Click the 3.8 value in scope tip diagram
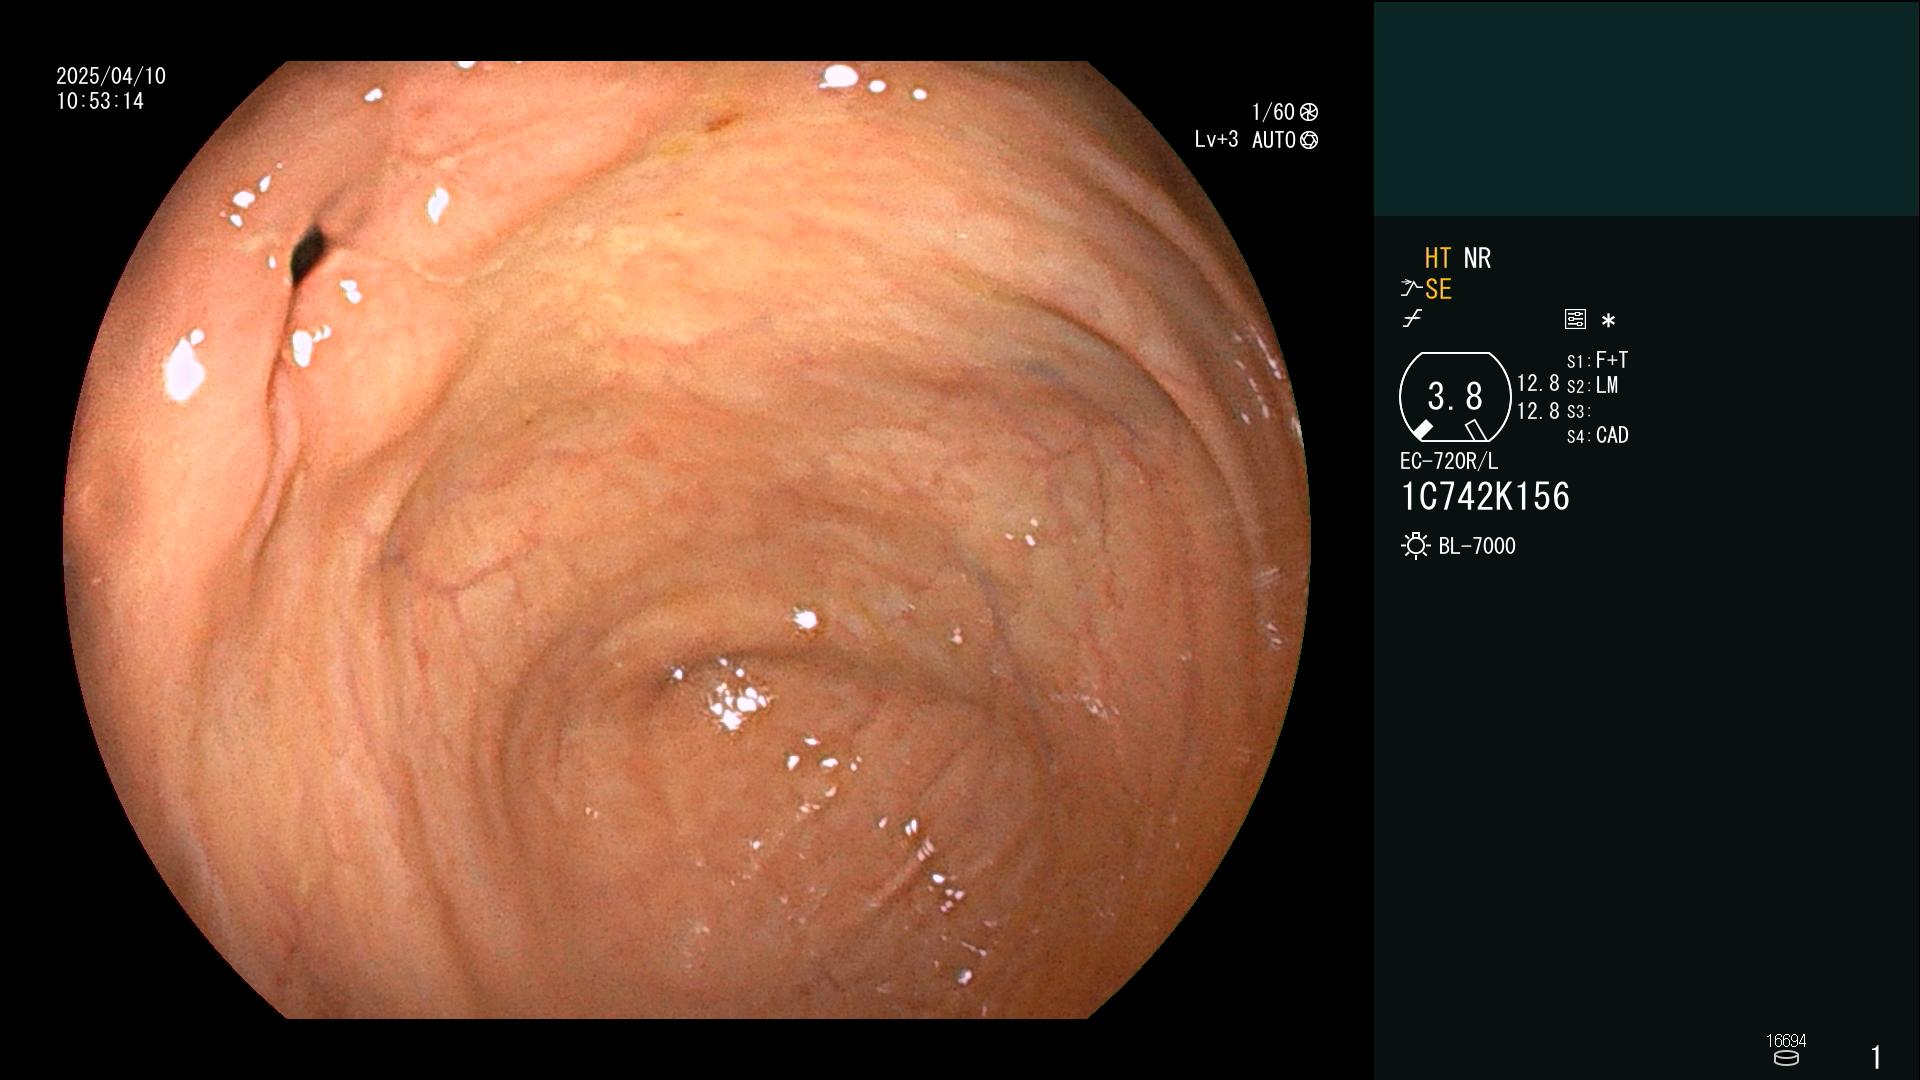Screen dimensions: 1920x1080 coord(1455,396)
